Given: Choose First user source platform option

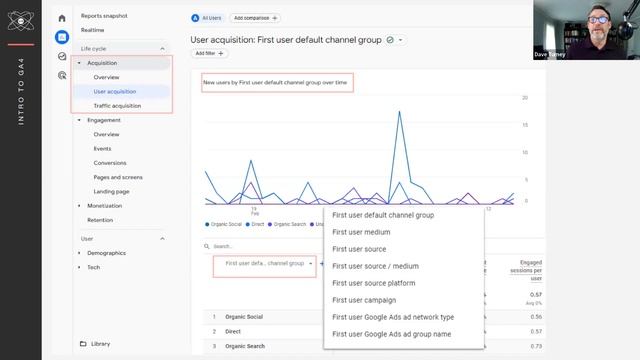Looking at the screenshot, I should point(373,283).
